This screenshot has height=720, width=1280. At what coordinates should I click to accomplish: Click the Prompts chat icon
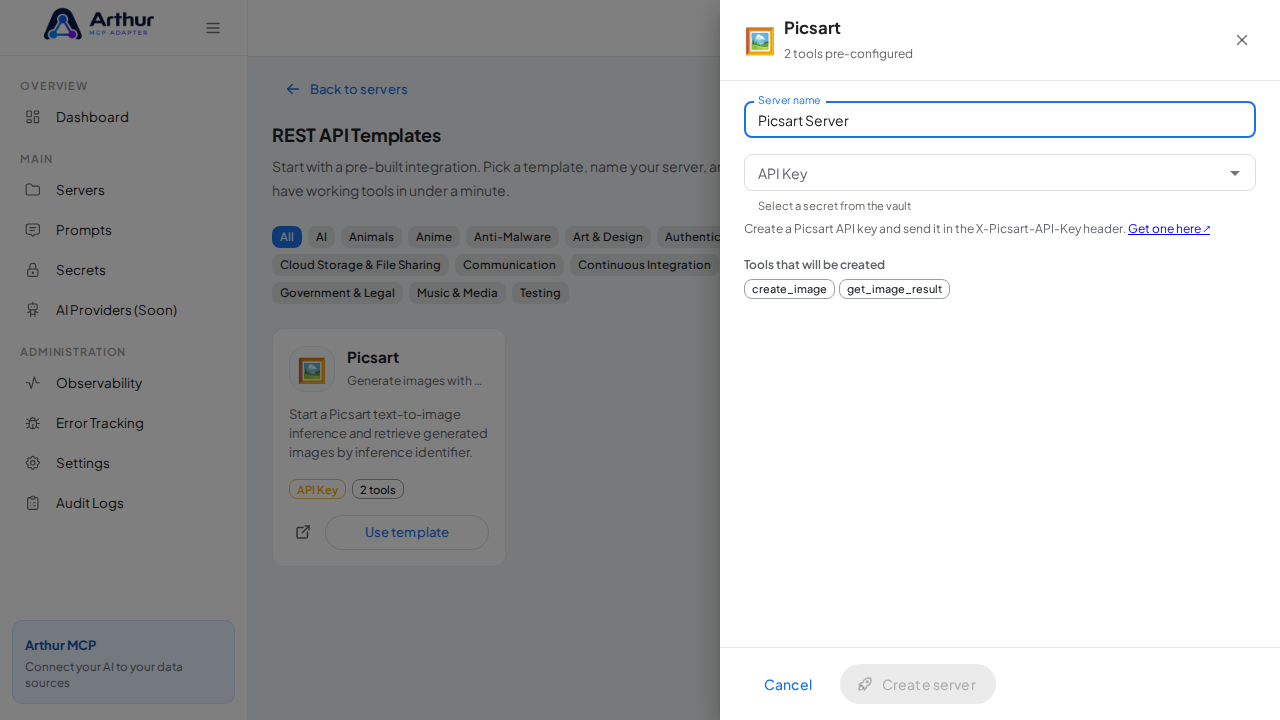(x=33, y=230)
